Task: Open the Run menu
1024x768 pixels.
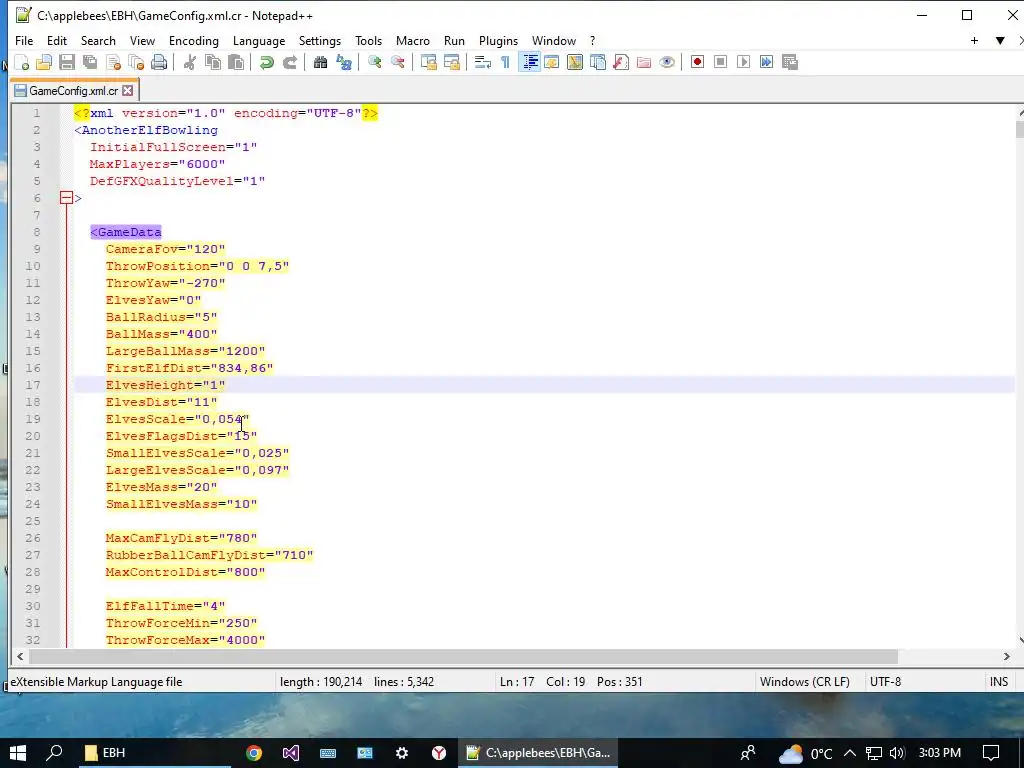Action: 455,40
